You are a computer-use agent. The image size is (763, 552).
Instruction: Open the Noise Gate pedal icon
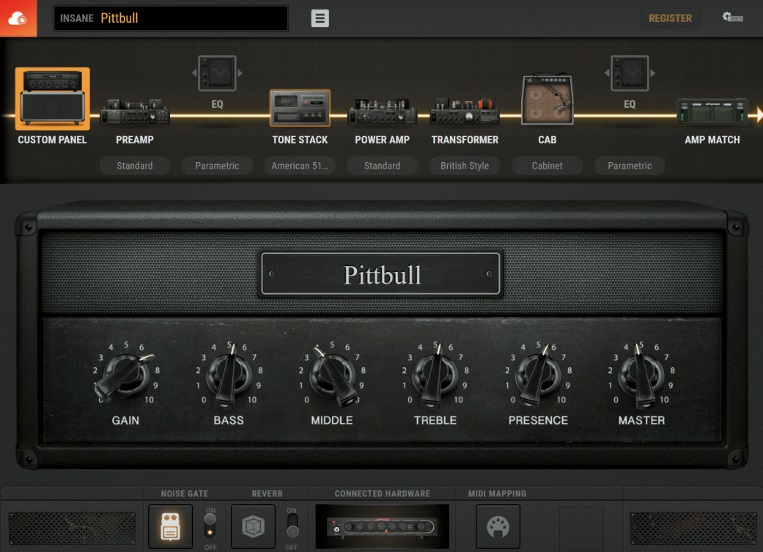(x=170, y=526)
